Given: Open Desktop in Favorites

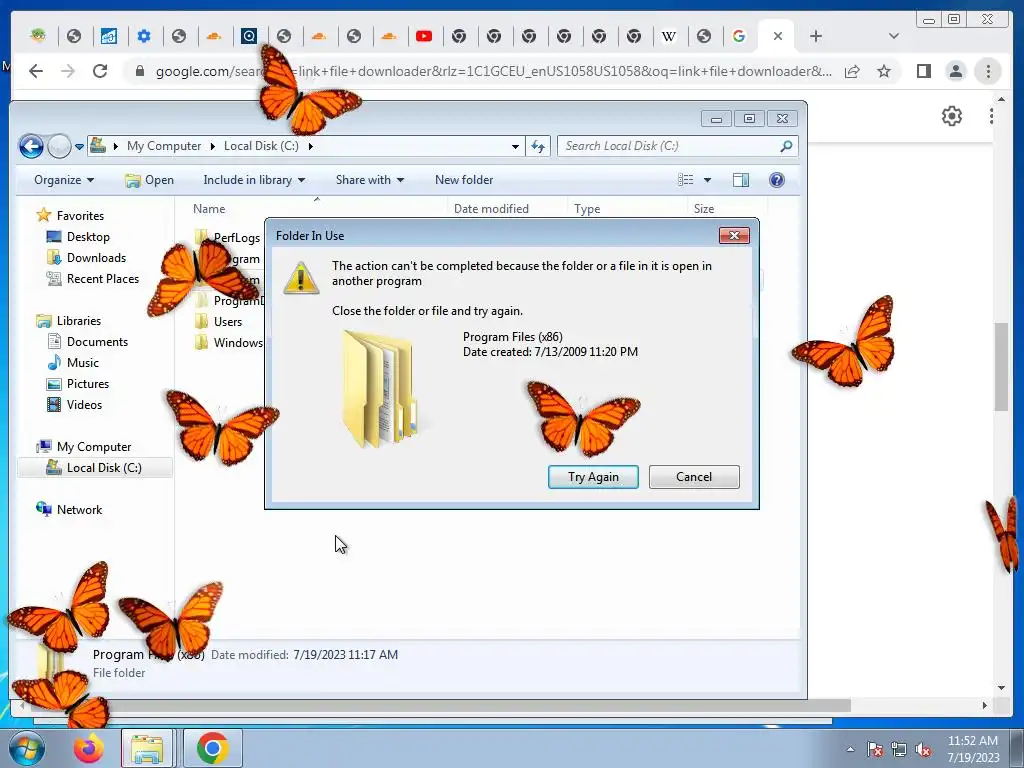Looking at the screenshot, I should [78, 237].
